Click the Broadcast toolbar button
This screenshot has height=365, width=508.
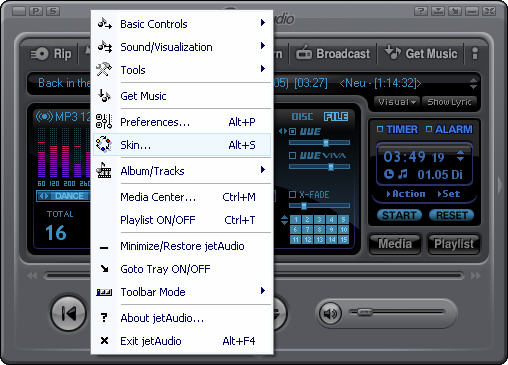(x=333, y=53)
